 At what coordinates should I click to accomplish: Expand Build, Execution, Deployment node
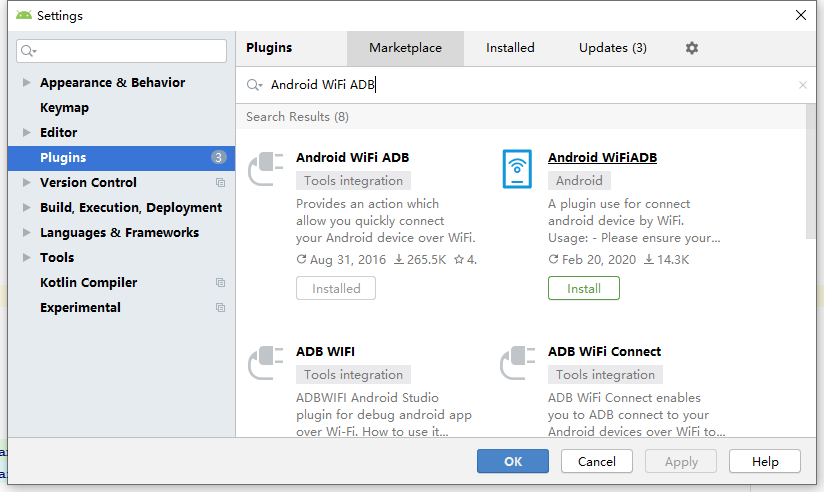click(26, 208)
